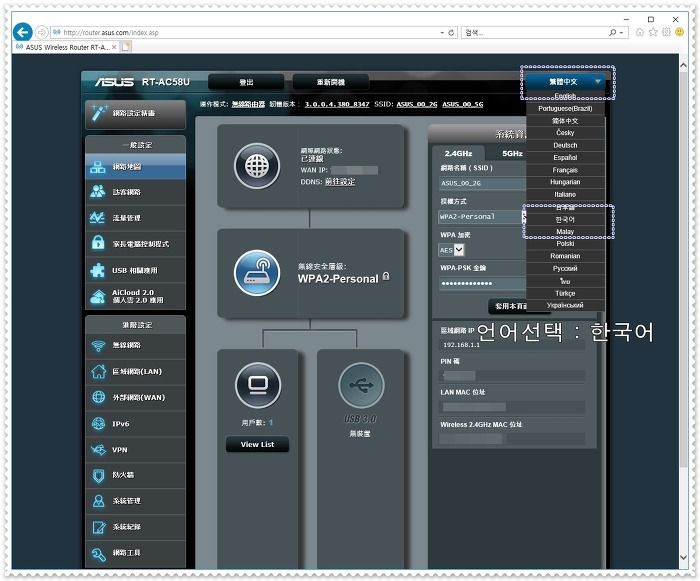Click the browser search magnifier icon
Image resolution: width=700 pixels, height=581 pixels.
coord(613,33)
